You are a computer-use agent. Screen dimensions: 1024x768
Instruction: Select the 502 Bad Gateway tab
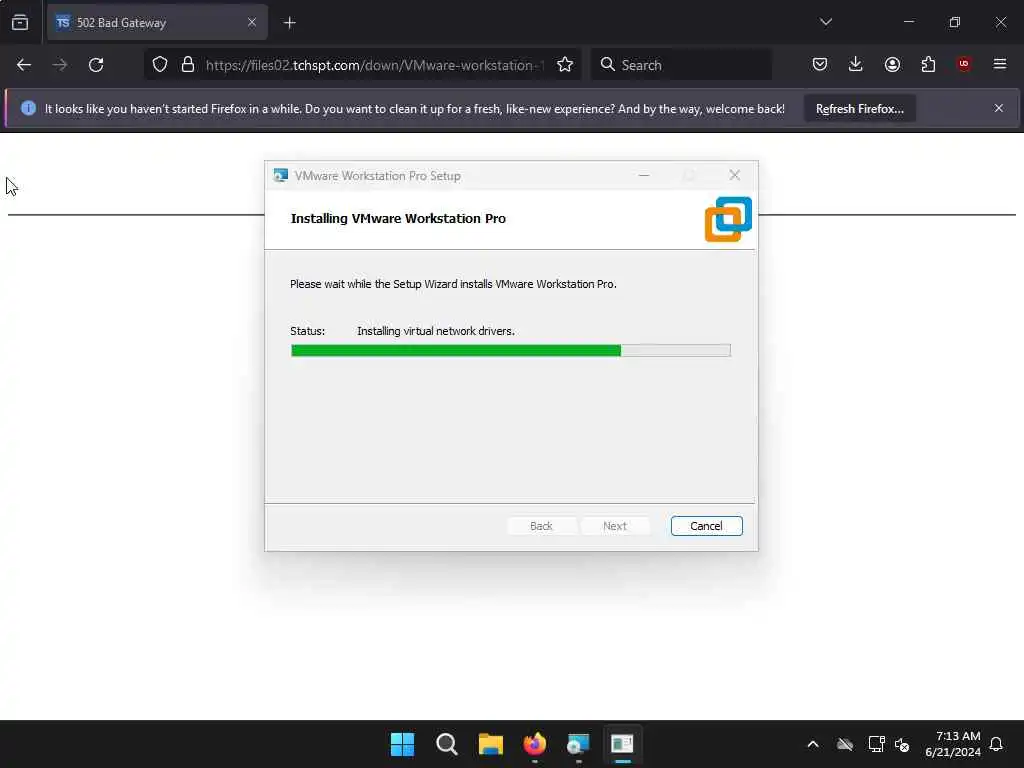pos(157,23)
